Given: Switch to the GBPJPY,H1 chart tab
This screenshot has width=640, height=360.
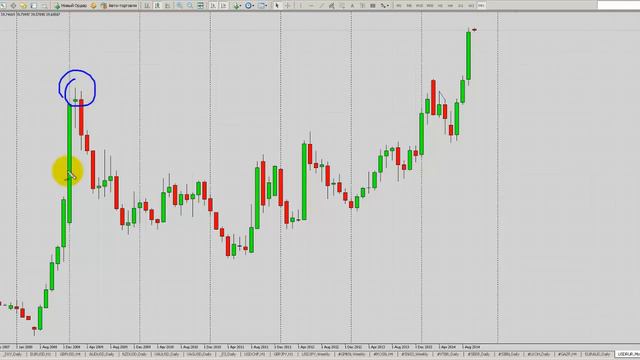Looking at the screenshot, I should click(x=283, y=354).
